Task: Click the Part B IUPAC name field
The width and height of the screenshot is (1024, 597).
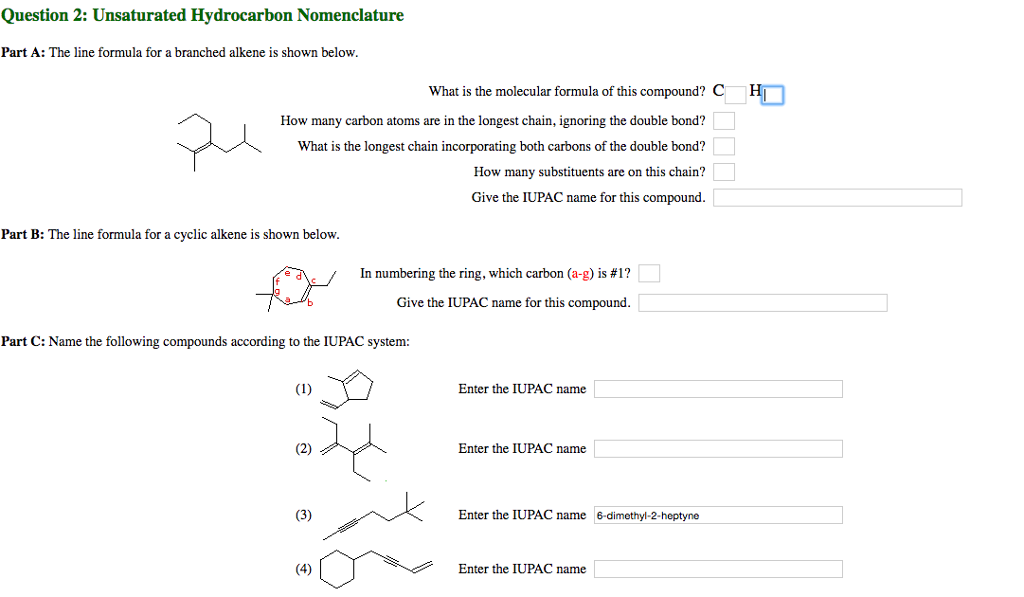Action: 762,302
